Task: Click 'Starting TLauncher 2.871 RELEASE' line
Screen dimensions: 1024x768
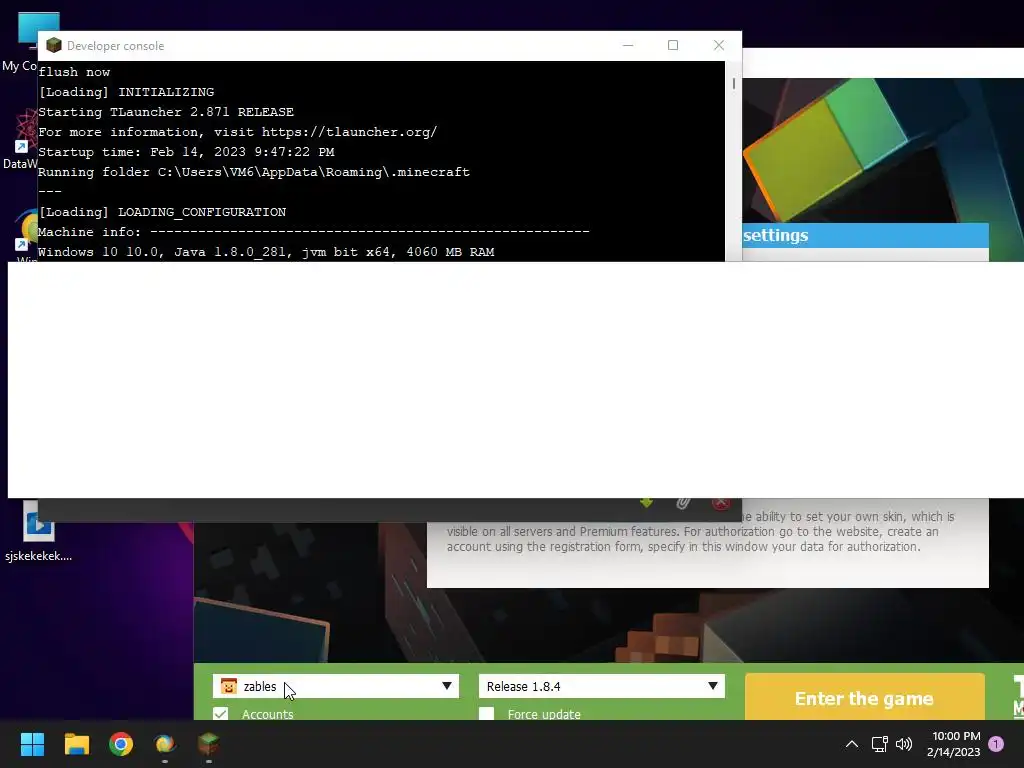Action: [x=166, y=112]
